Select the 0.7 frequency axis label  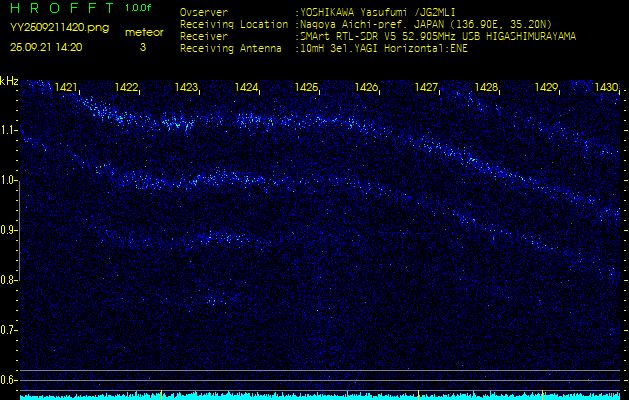10,330
